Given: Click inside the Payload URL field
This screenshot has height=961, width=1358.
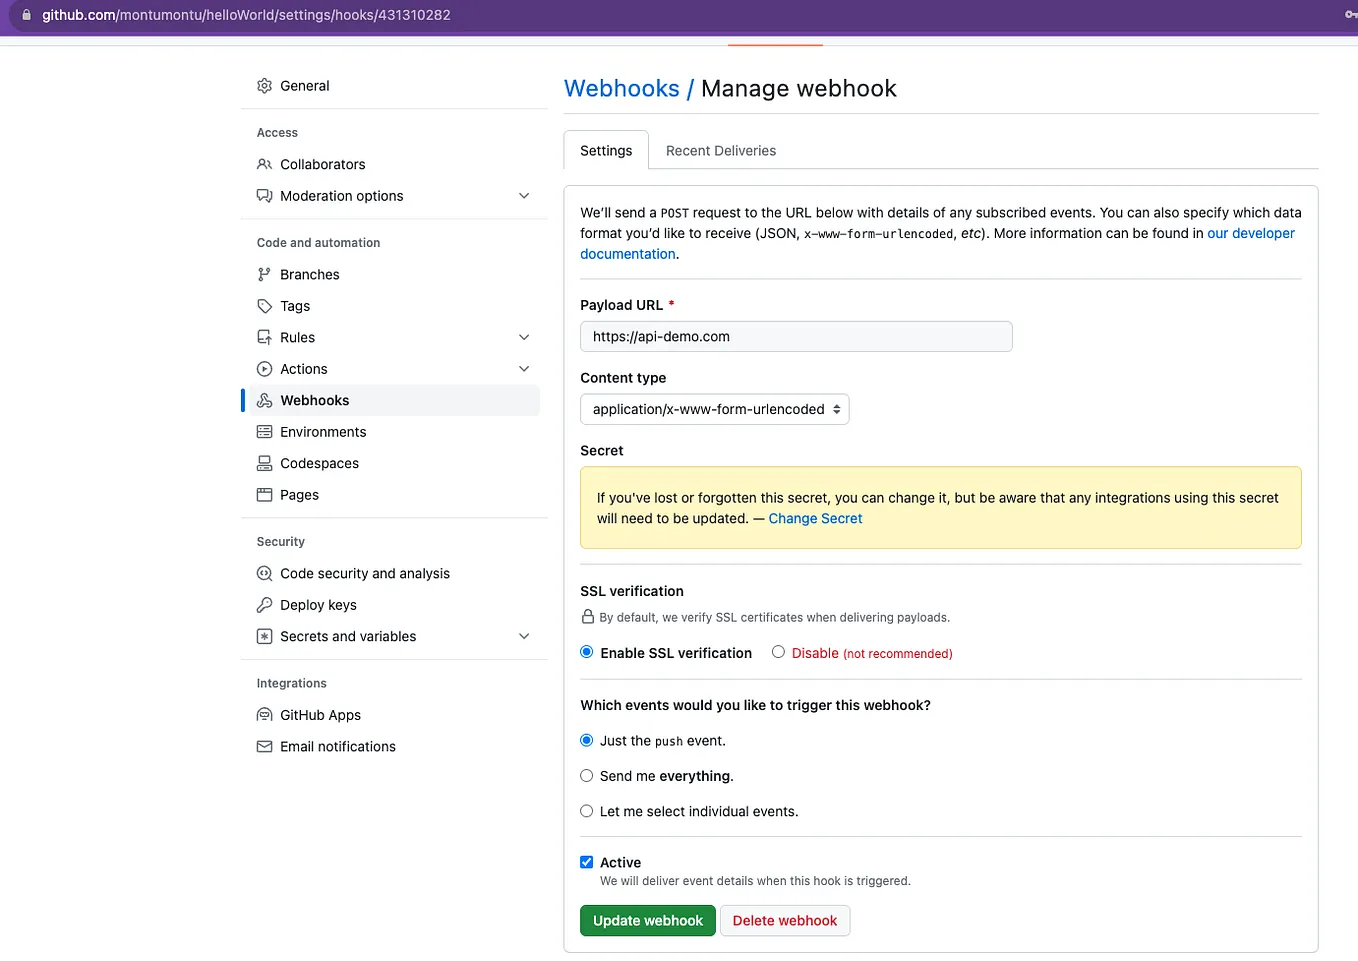Looking at the screenshot, I should point(796,336).
